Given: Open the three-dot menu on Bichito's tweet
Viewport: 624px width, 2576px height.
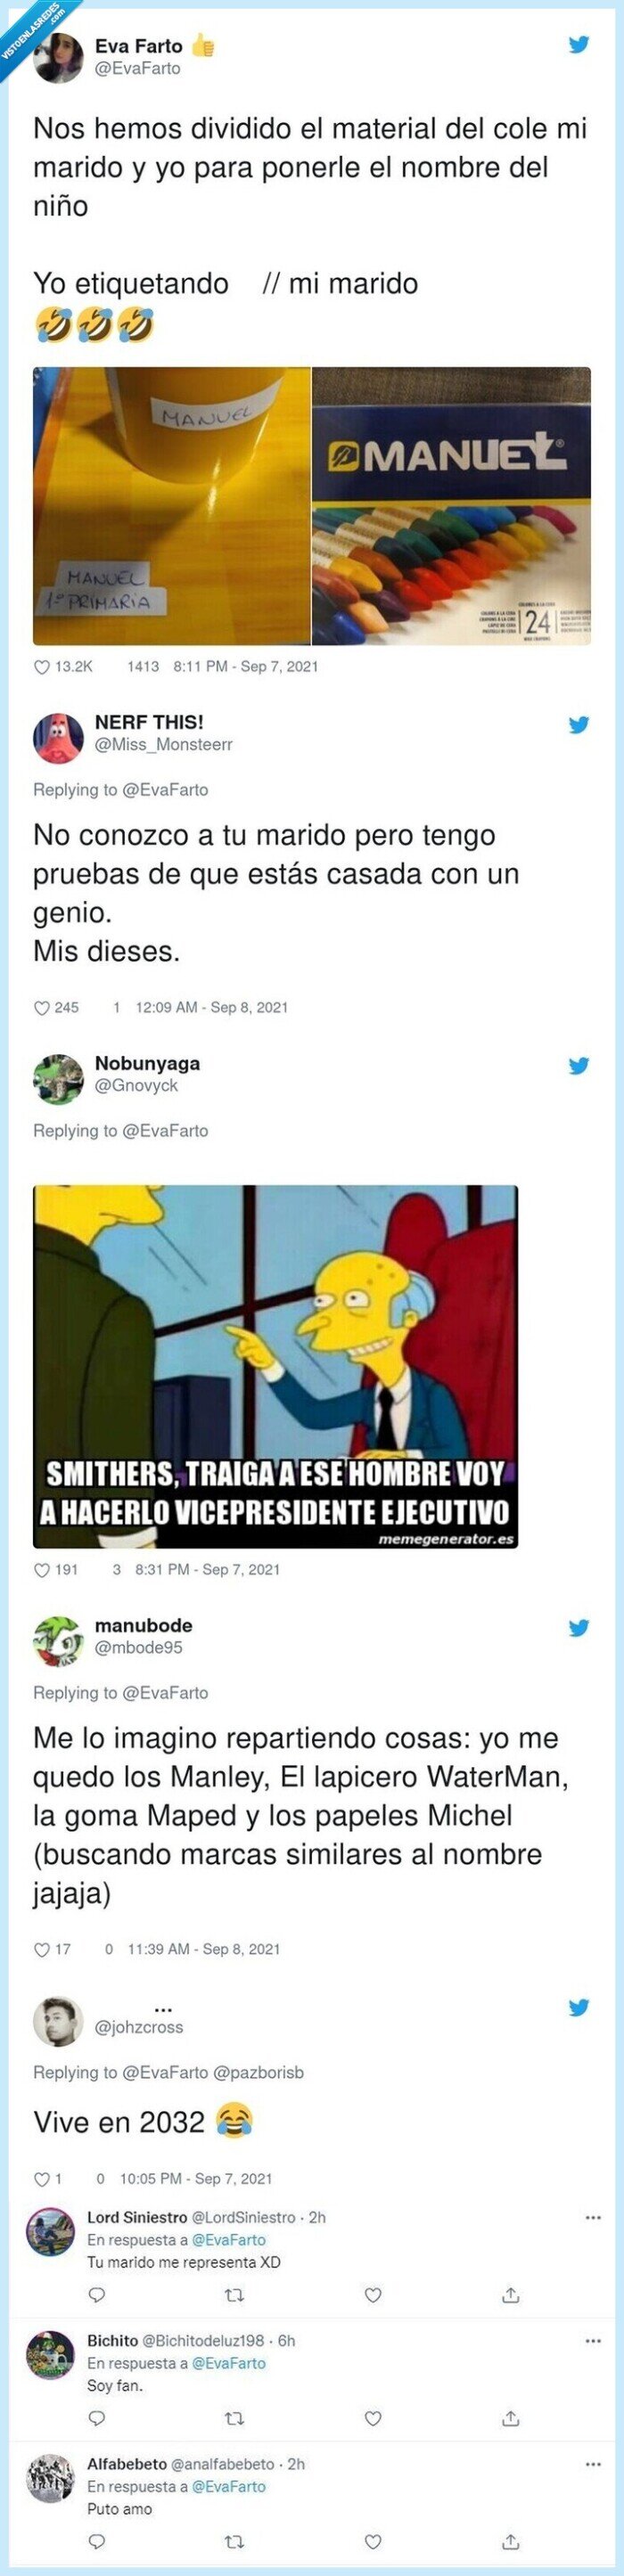Looking at the screenshot, I should (x=593, y=2341).
